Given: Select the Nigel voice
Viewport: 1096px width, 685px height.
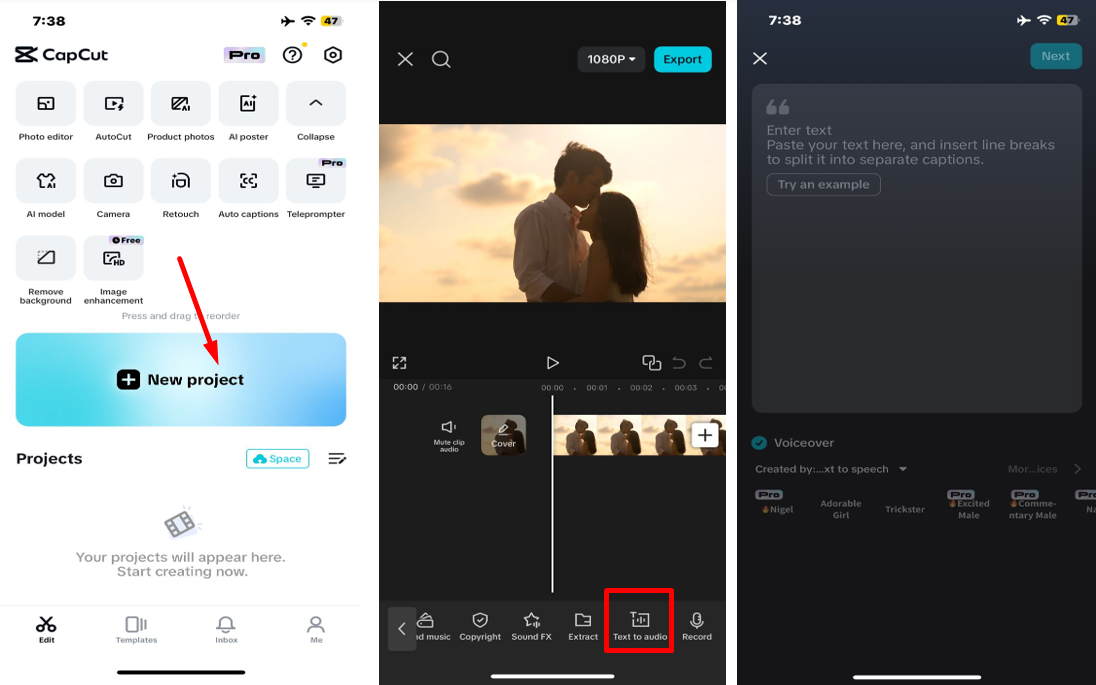Looking at the screenshot, I should pos(777,503).
